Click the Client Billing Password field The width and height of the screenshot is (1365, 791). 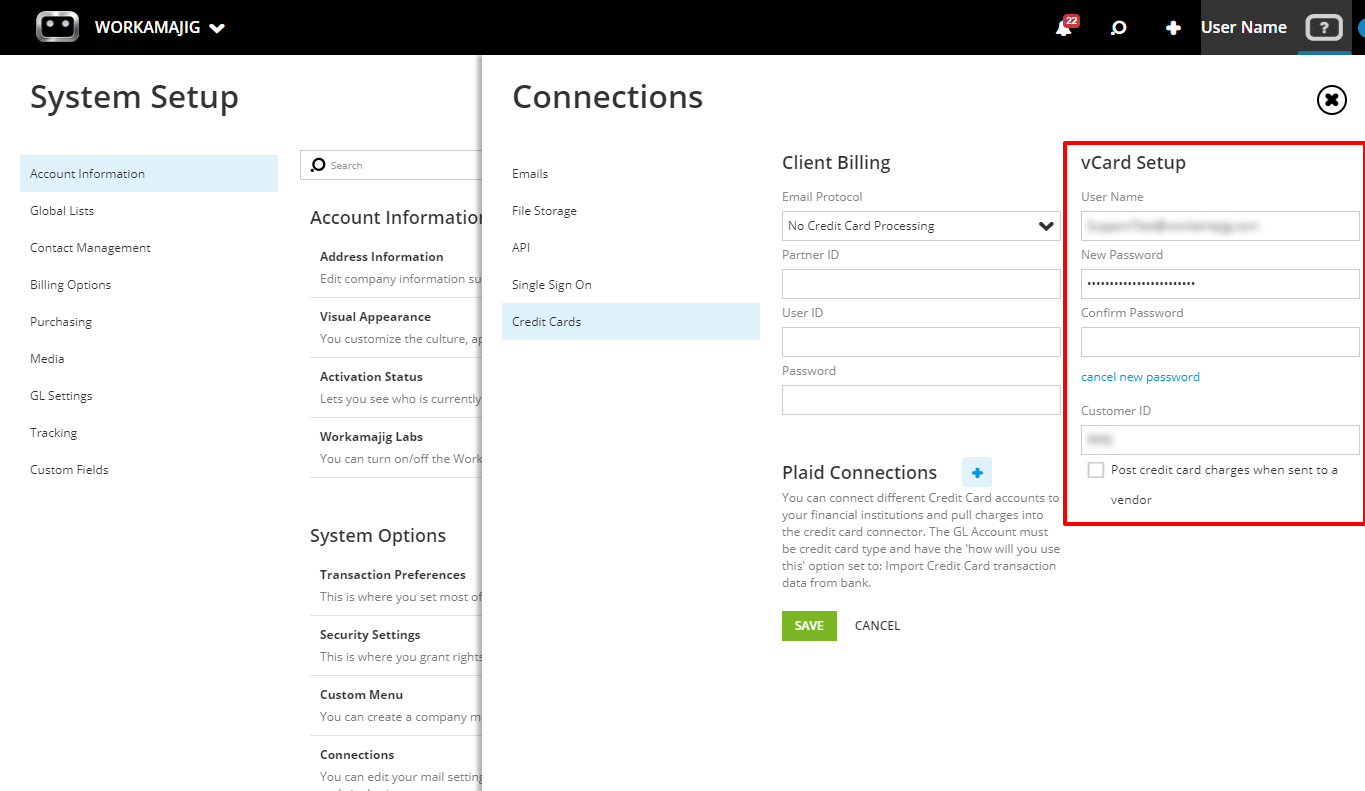coord(921,400)
